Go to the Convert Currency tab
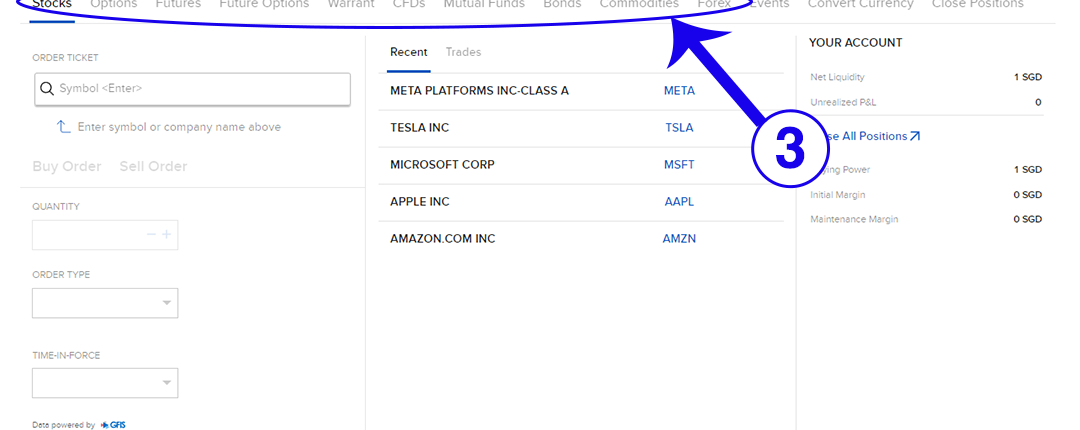This screenshot has width=1080, height=430. click(x=860, y=4)
